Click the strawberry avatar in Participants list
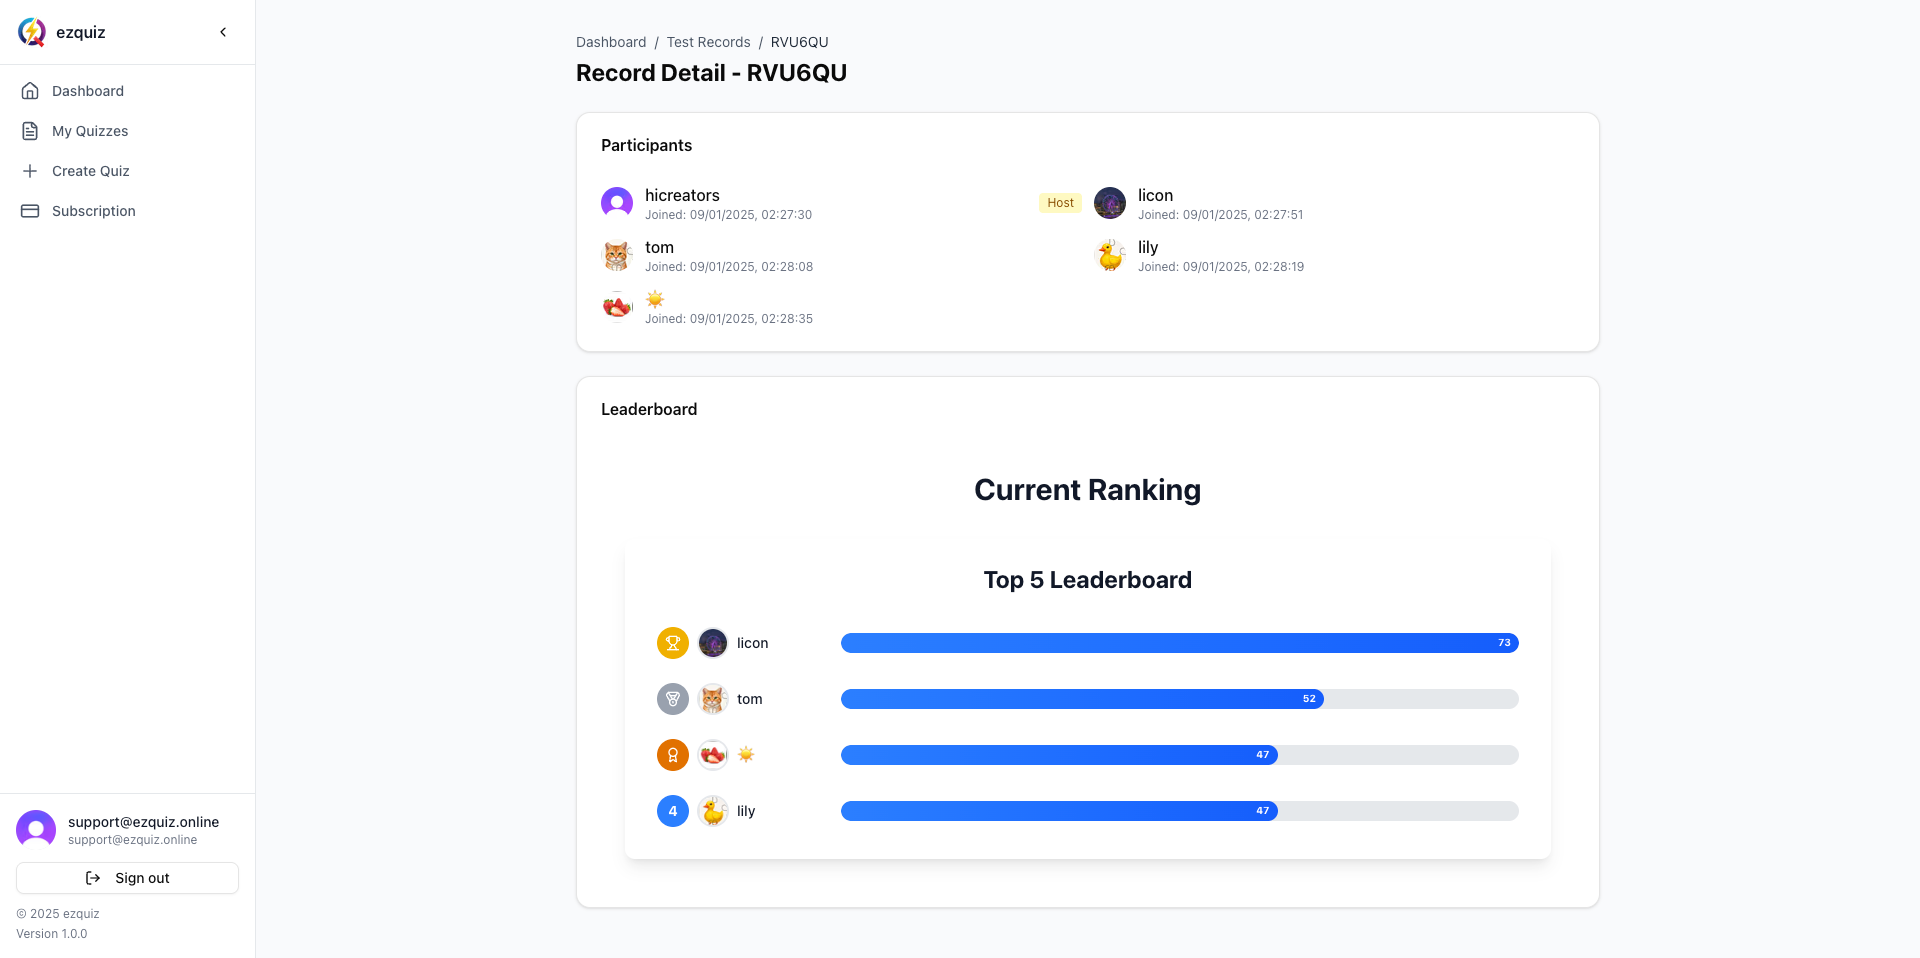This screenshot has height=958, width=1920. tap(617, 307)
